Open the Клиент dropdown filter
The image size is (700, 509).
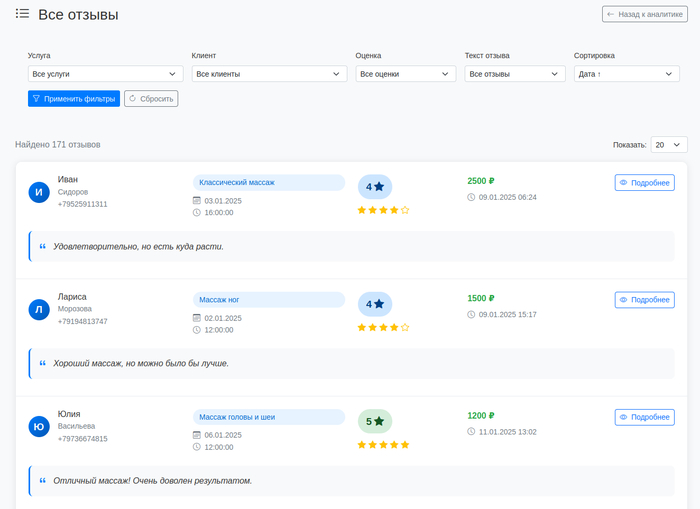click(269, 74)
